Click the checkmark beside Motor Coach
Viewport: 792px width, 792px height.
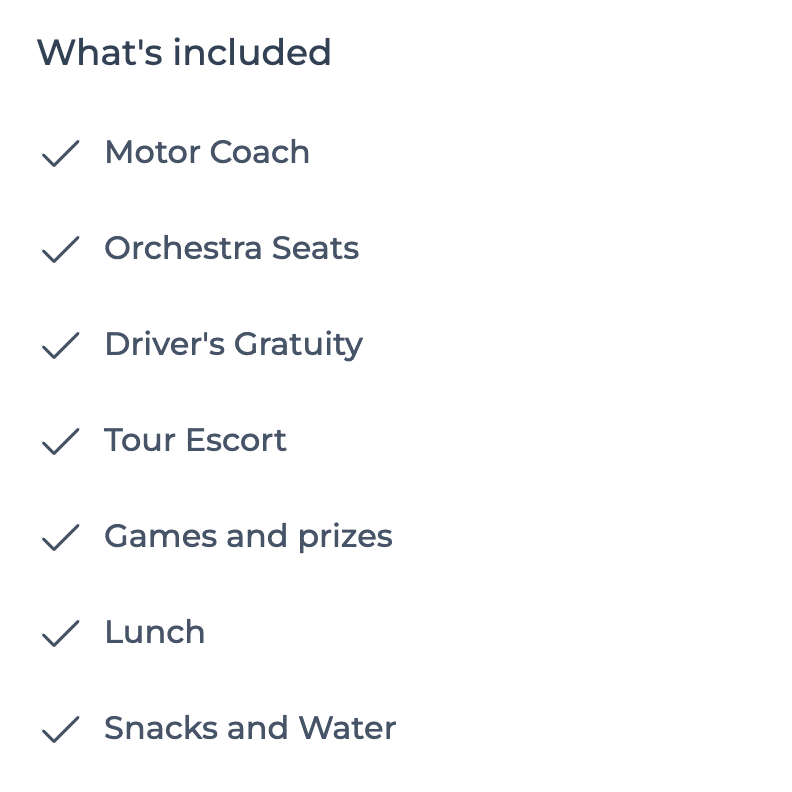(x=61, y=153)
